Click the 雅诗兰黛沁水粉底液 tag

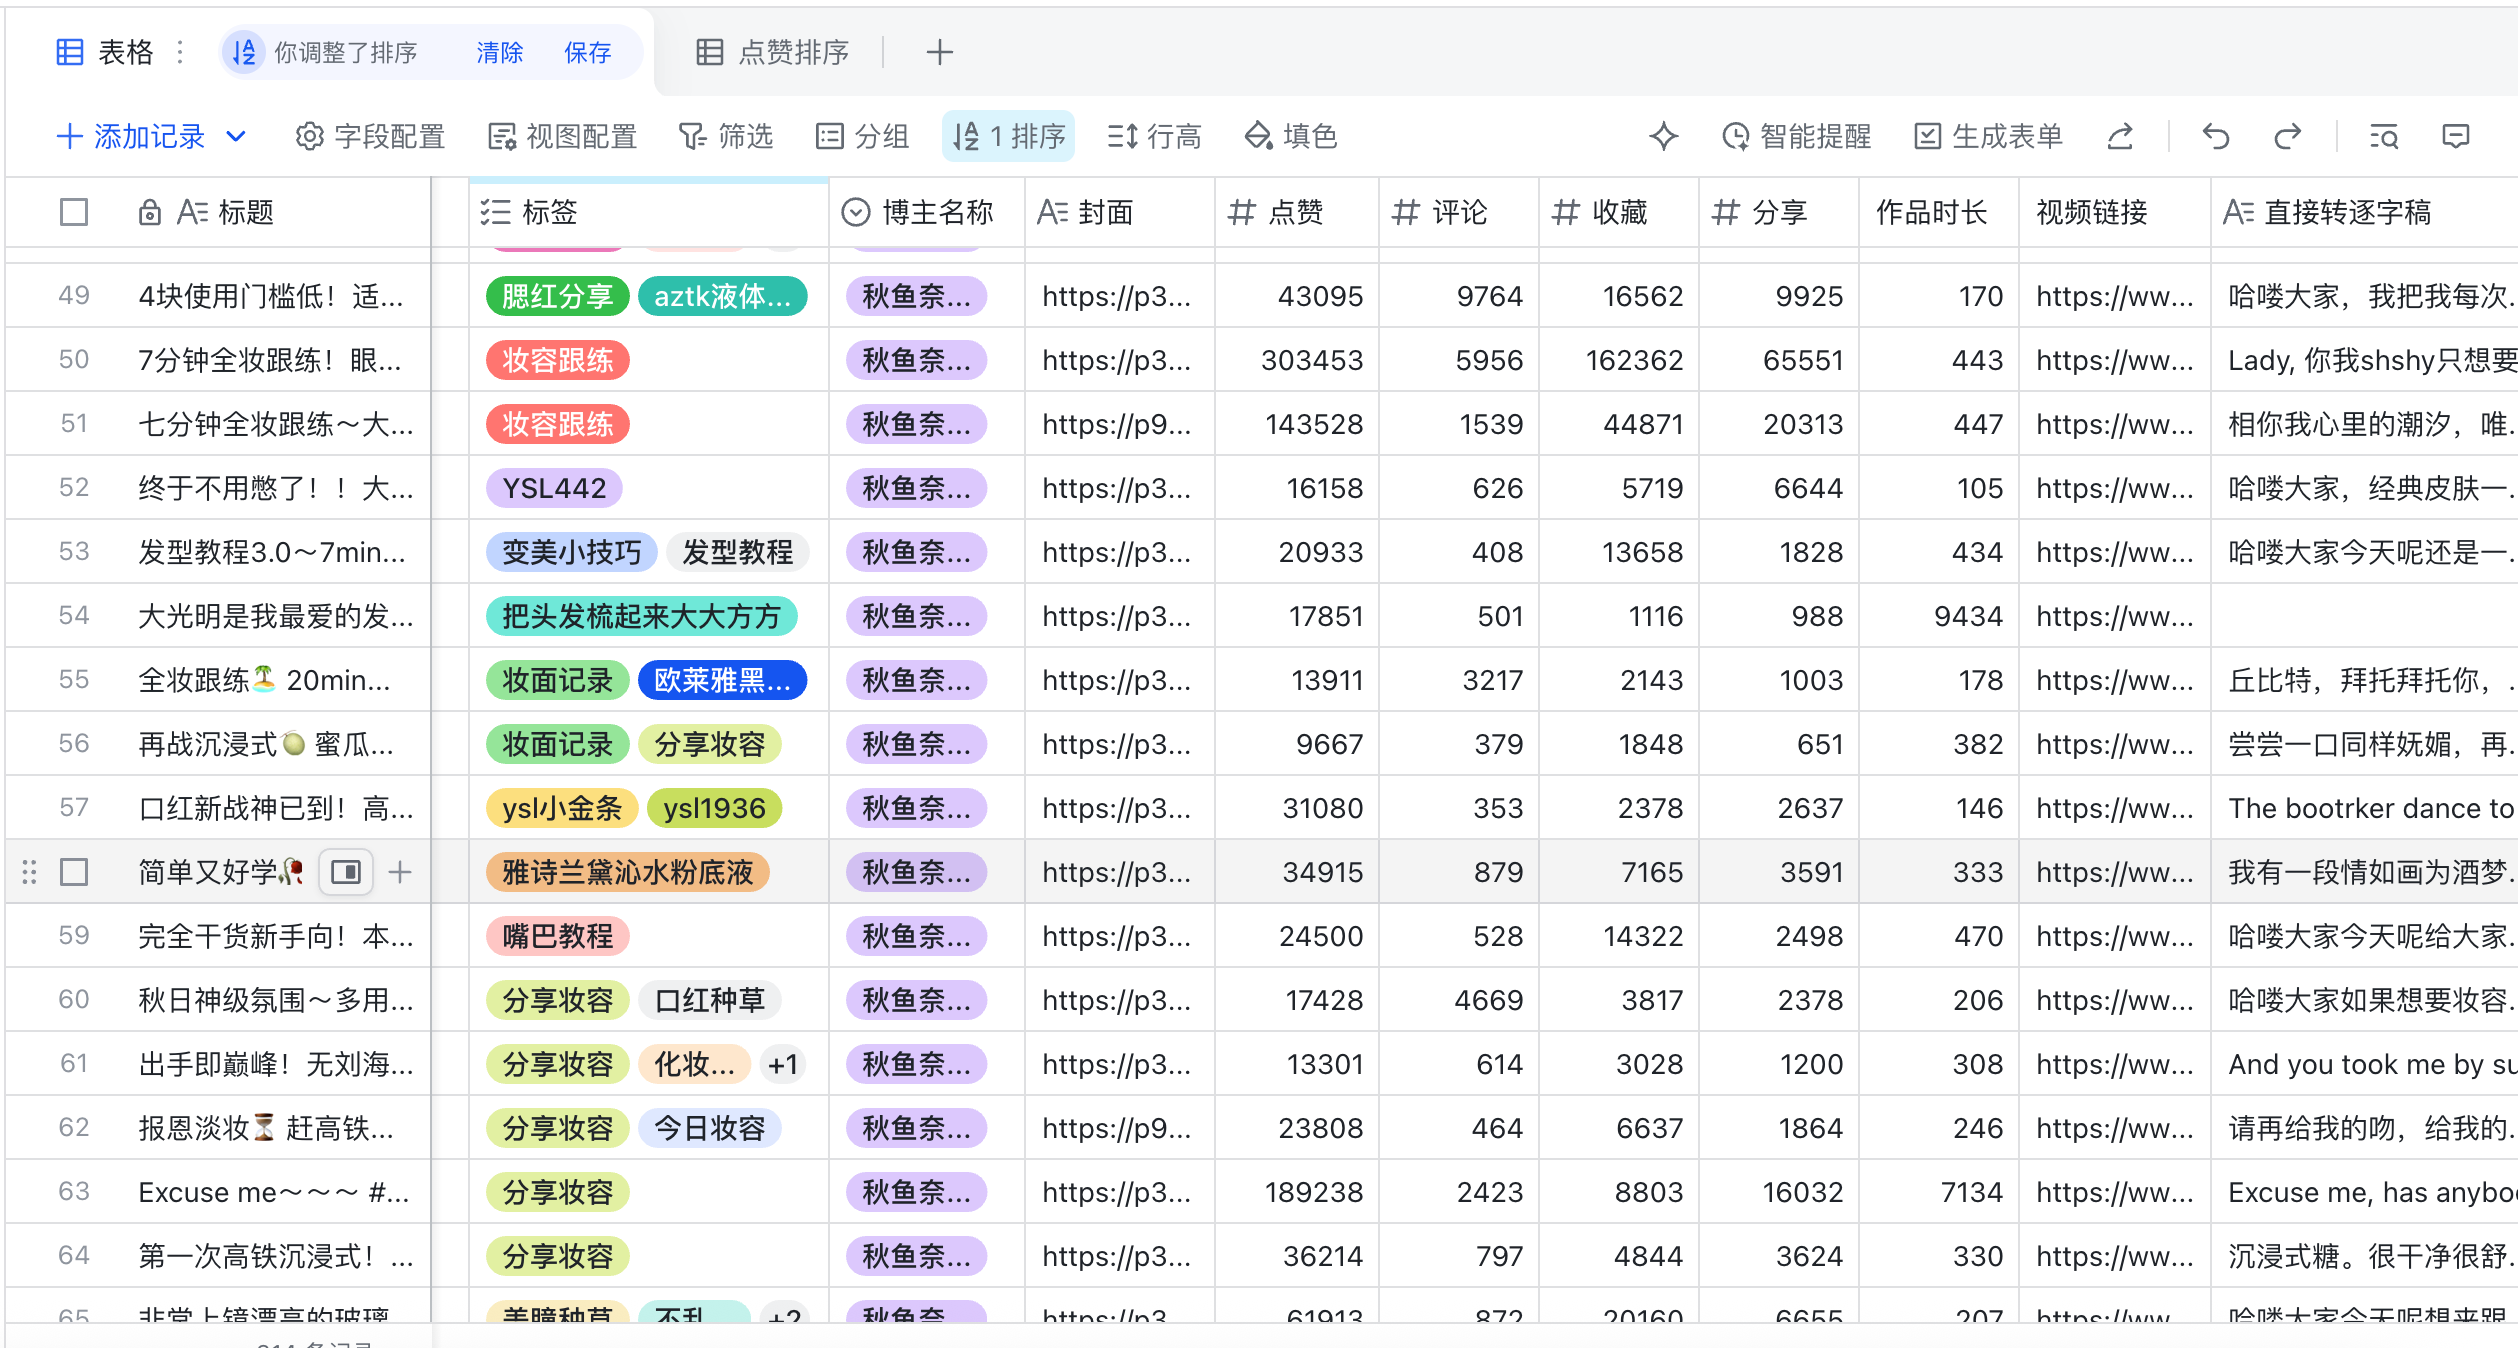point(627,872)
